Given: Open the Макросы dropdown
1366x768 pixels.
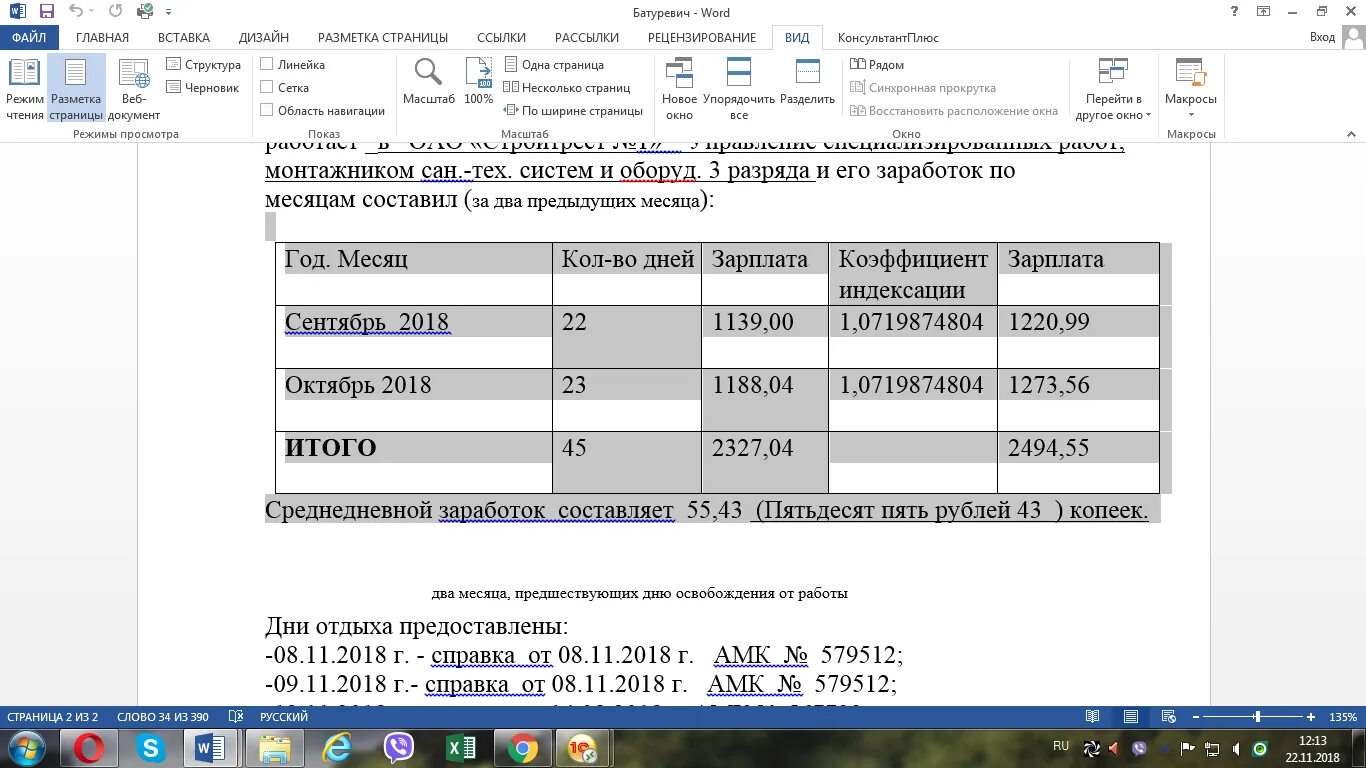Looking at the screenshot, I should pyautogui.click(x=1191, y=89).
